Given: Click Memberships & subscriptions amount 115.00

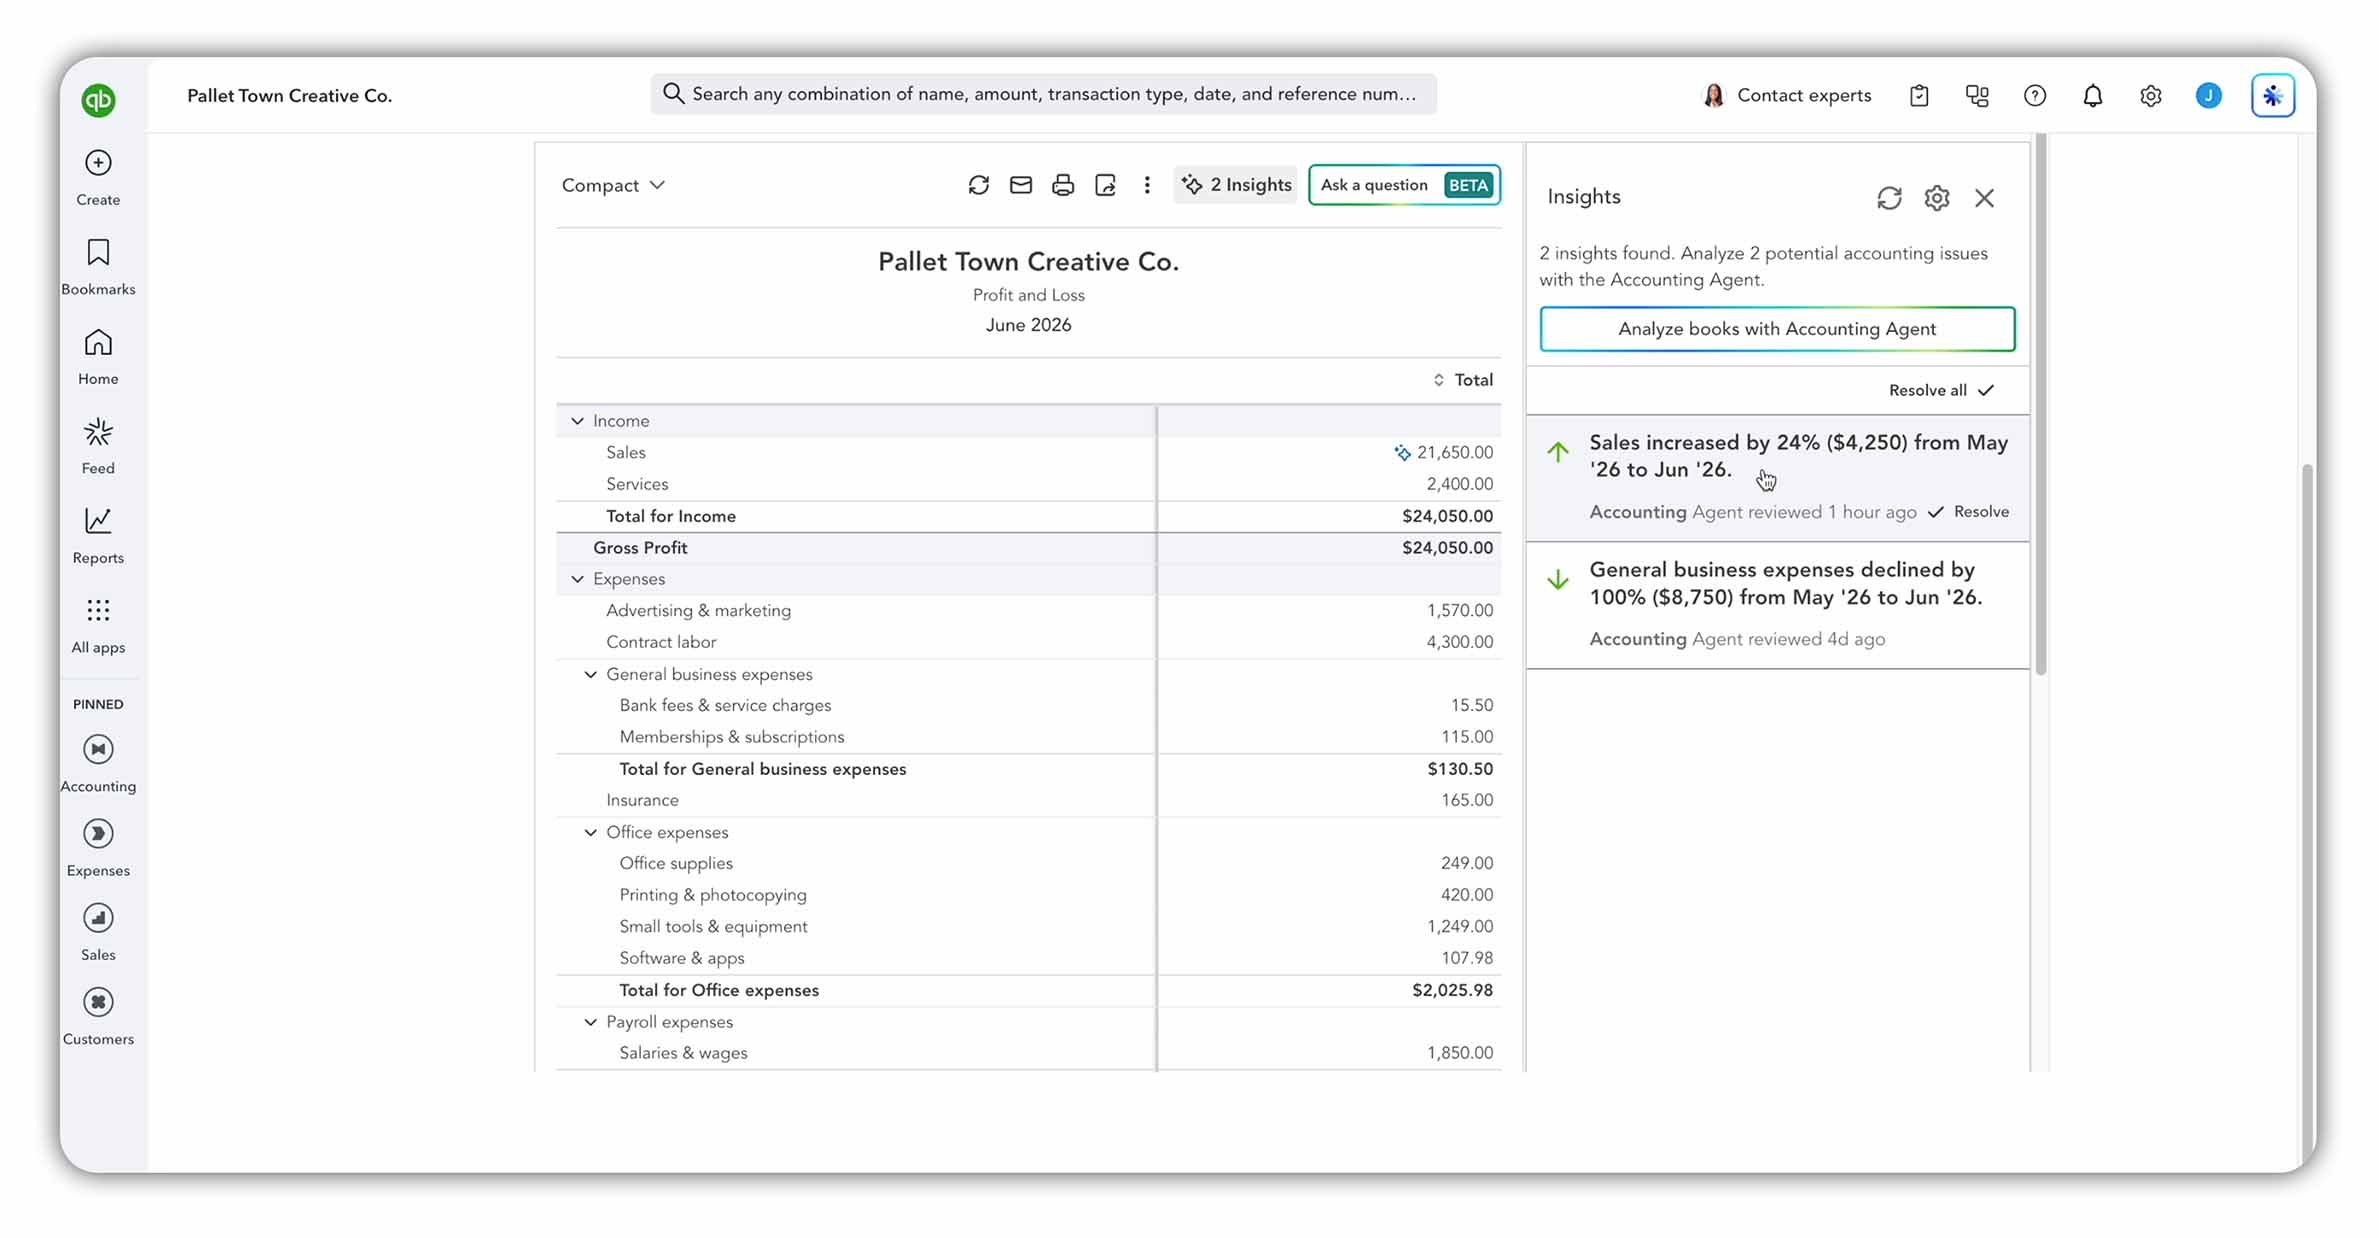Looking at the screenshot, I should click(x=1466, y=737).
